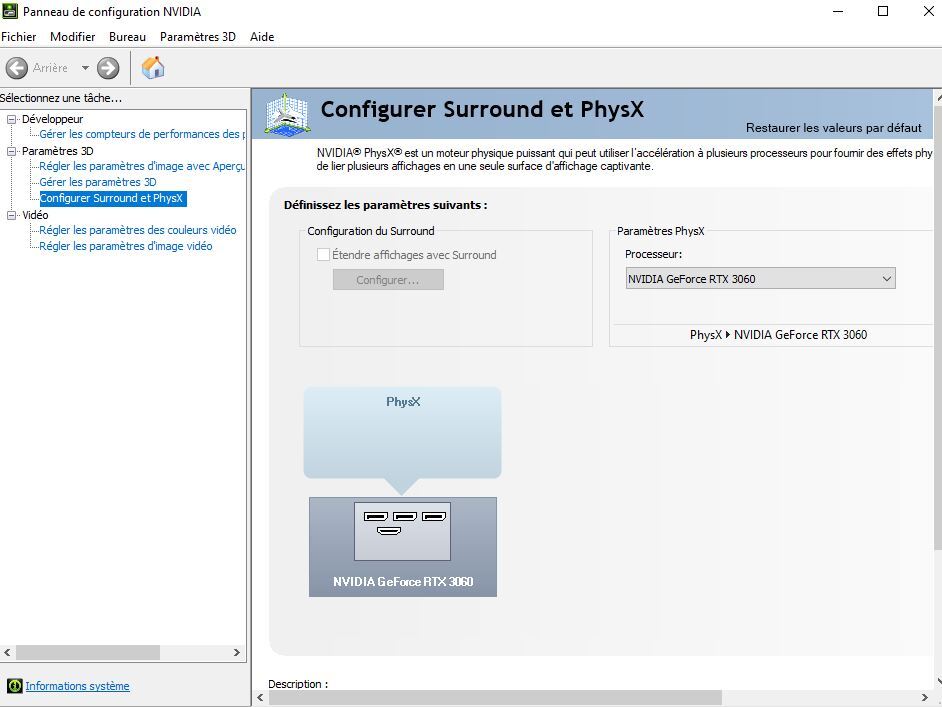Open the Paramètres 3D menu

coord(198,37)
